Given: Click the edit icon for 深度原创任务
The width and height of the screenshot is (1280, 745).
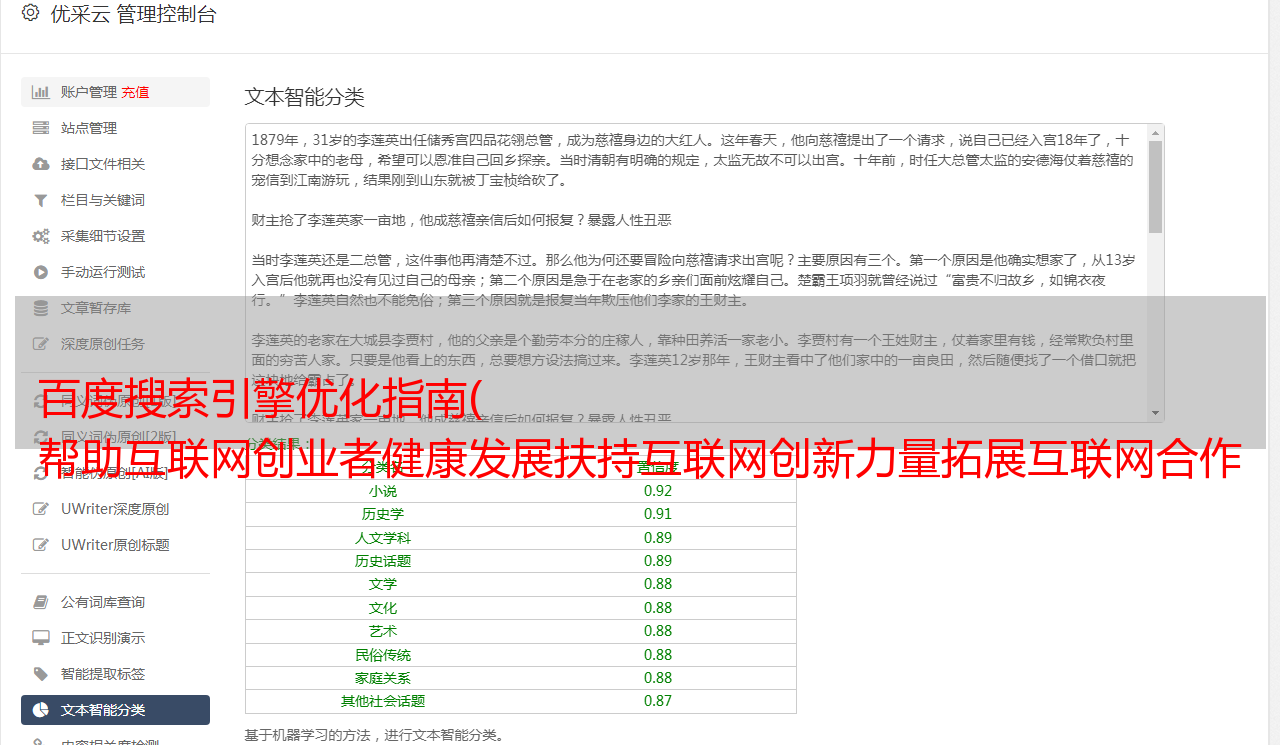Looking at the screenshot, I should point(41,344).
